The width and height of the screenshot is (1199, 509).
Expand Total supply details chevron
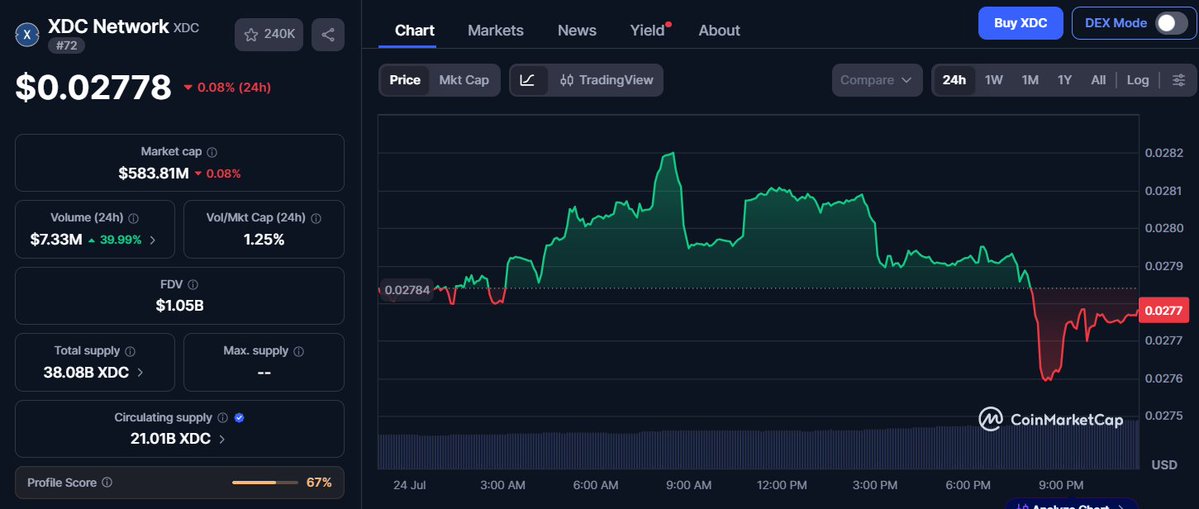140,373
